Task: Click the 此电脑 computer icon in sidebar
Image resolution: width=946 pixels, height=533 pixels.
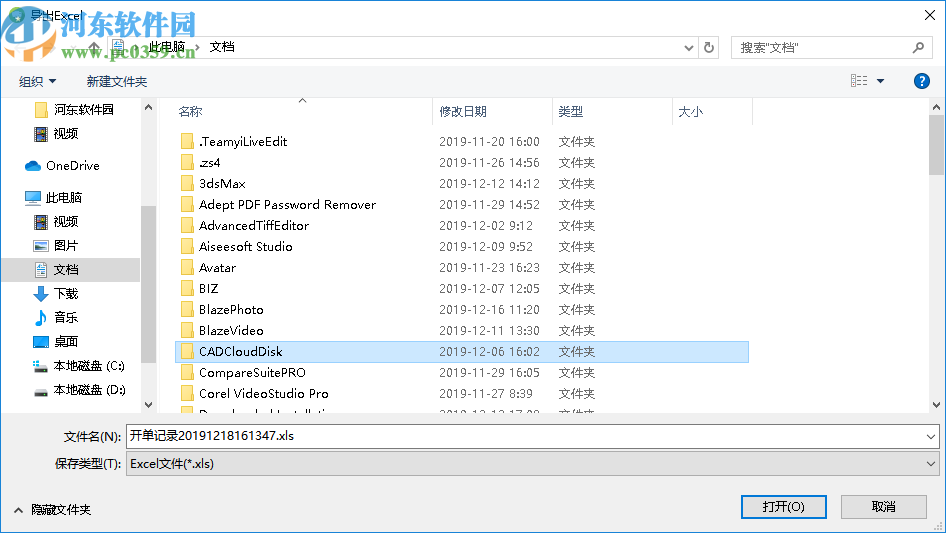Action: tap(33, 197)
